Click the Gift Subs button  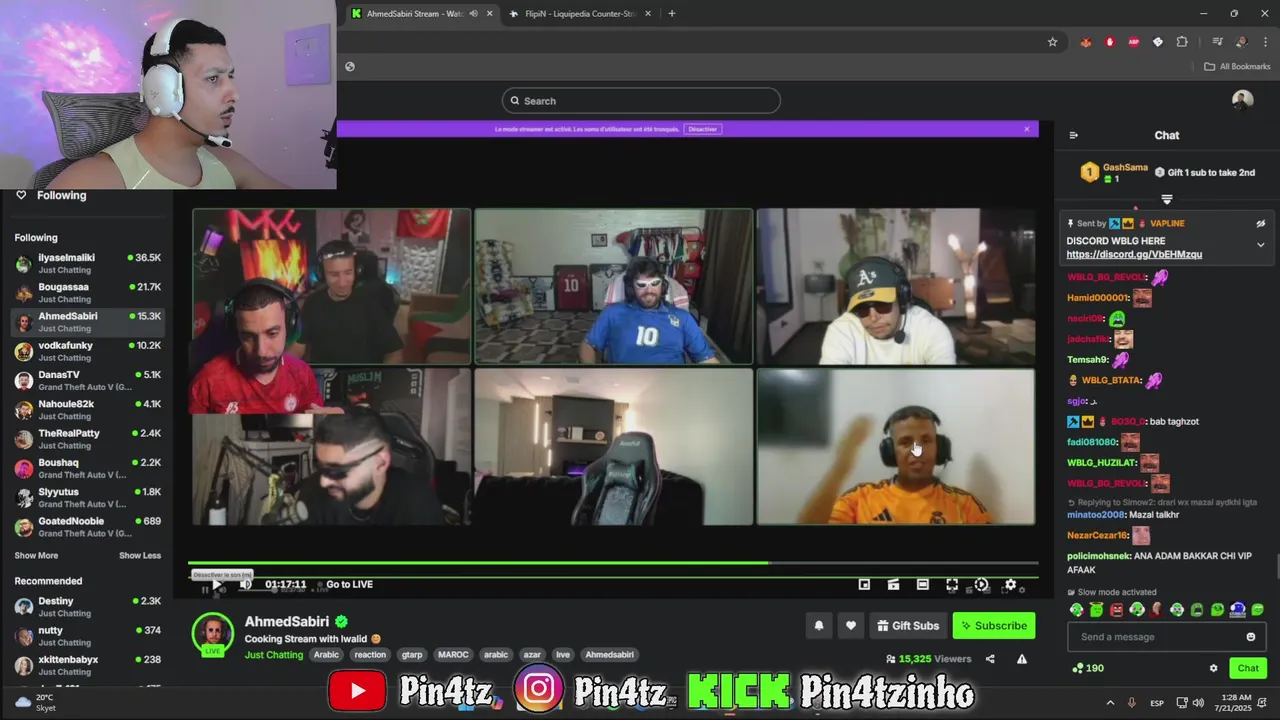tap(908, 626)
